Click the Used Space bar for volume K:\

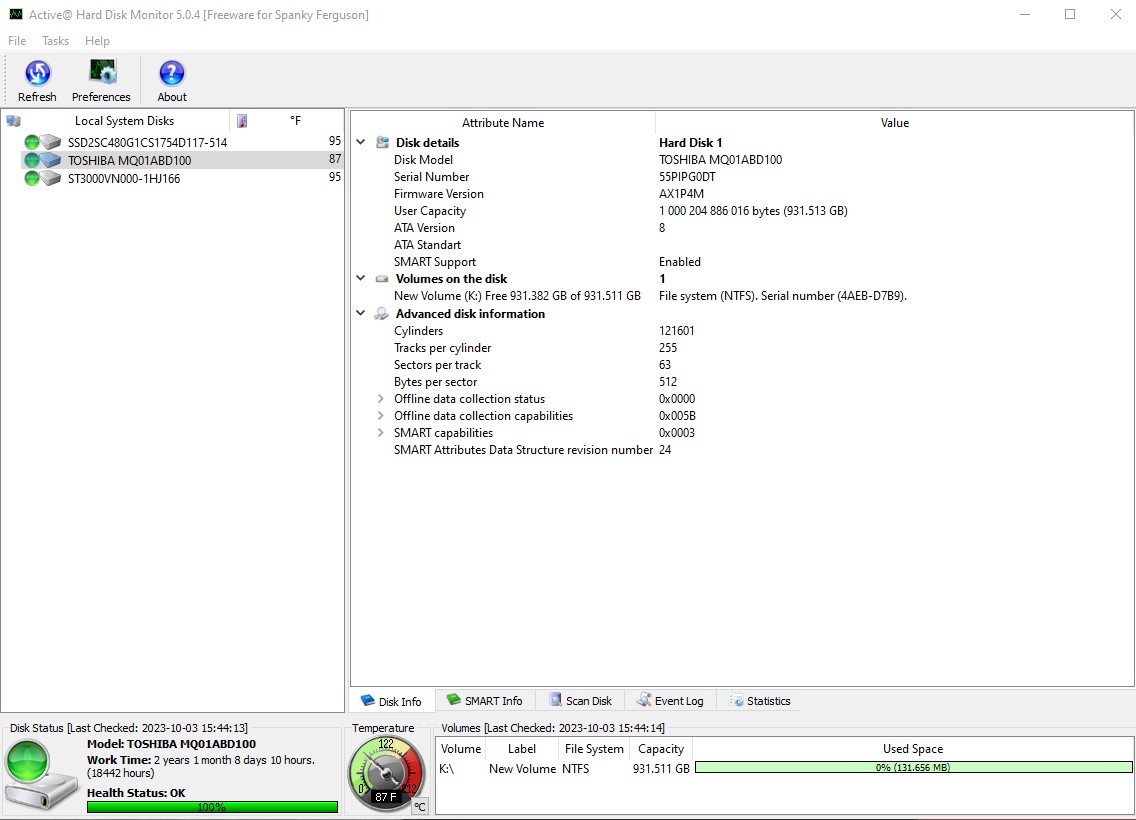point(912,767)
